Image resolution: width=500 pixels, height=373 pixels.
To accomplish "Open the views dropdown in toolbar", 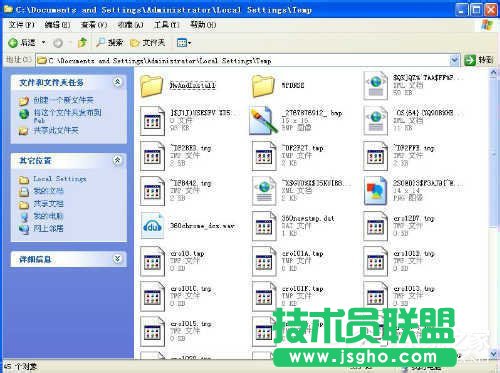I will pyautogui.click(x=184, y=43).
